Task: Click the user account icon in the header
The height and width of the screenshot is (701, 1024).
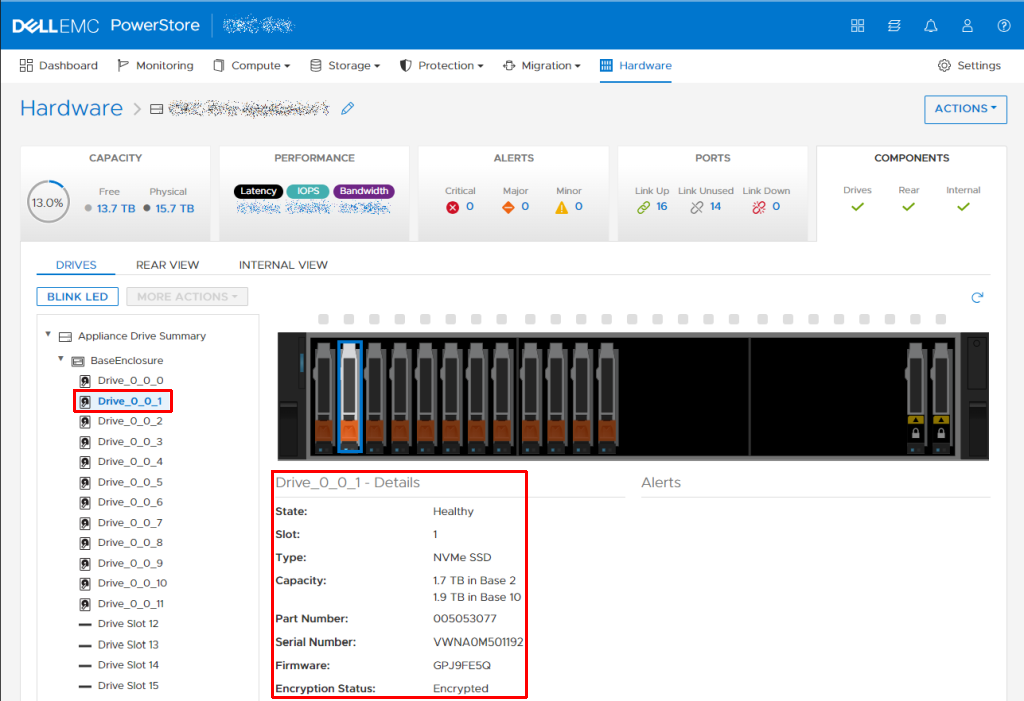Action: tap(966, 25)
